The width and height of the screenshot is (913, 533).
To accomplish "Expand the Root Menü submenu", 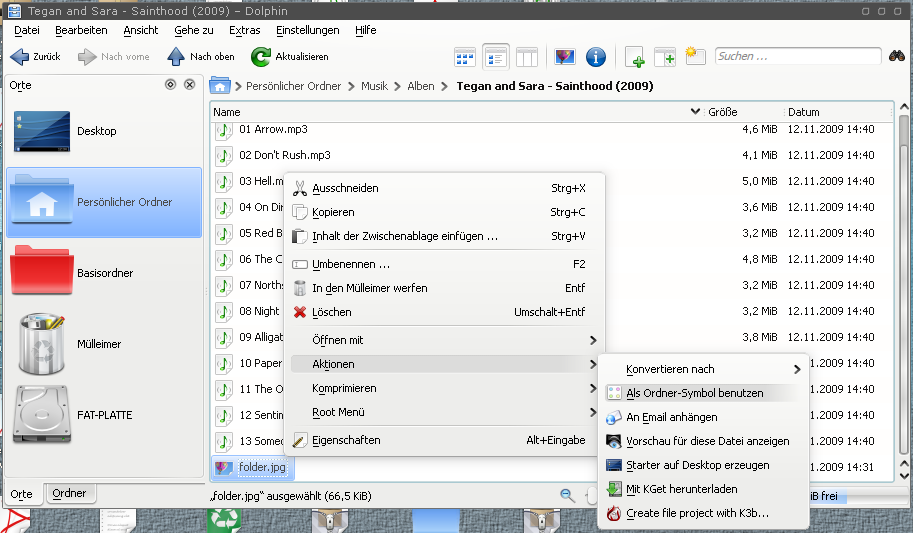I will [444, 412].
